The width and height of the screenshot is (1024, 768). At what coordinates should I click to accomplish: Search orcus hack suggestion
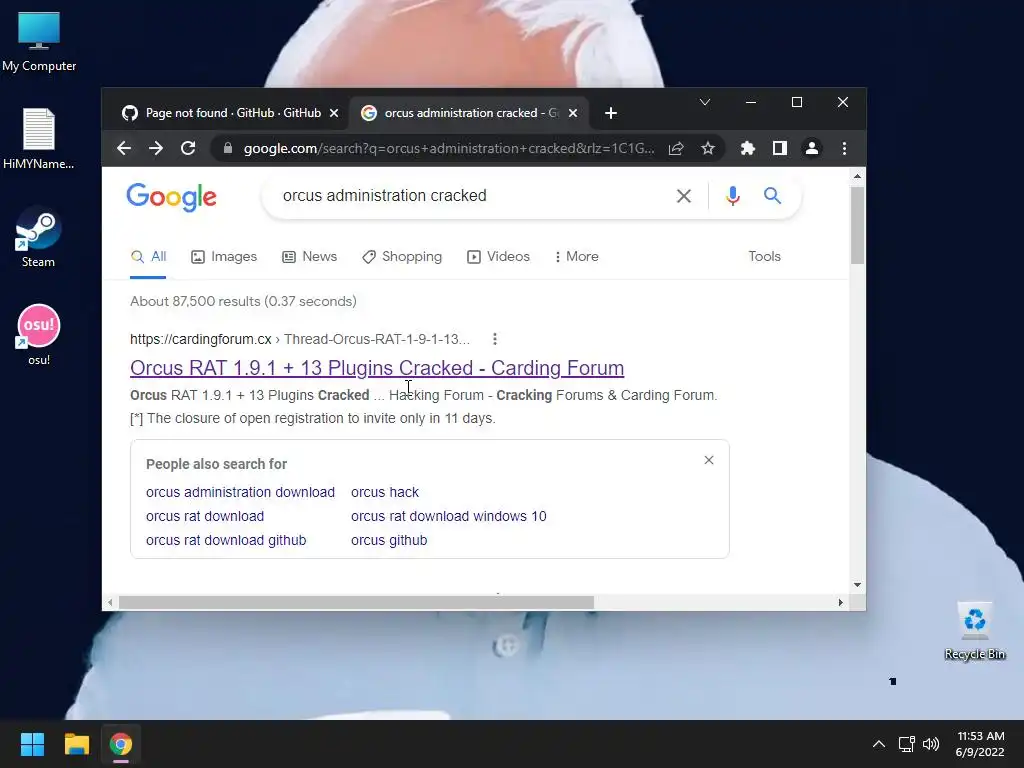385,492
